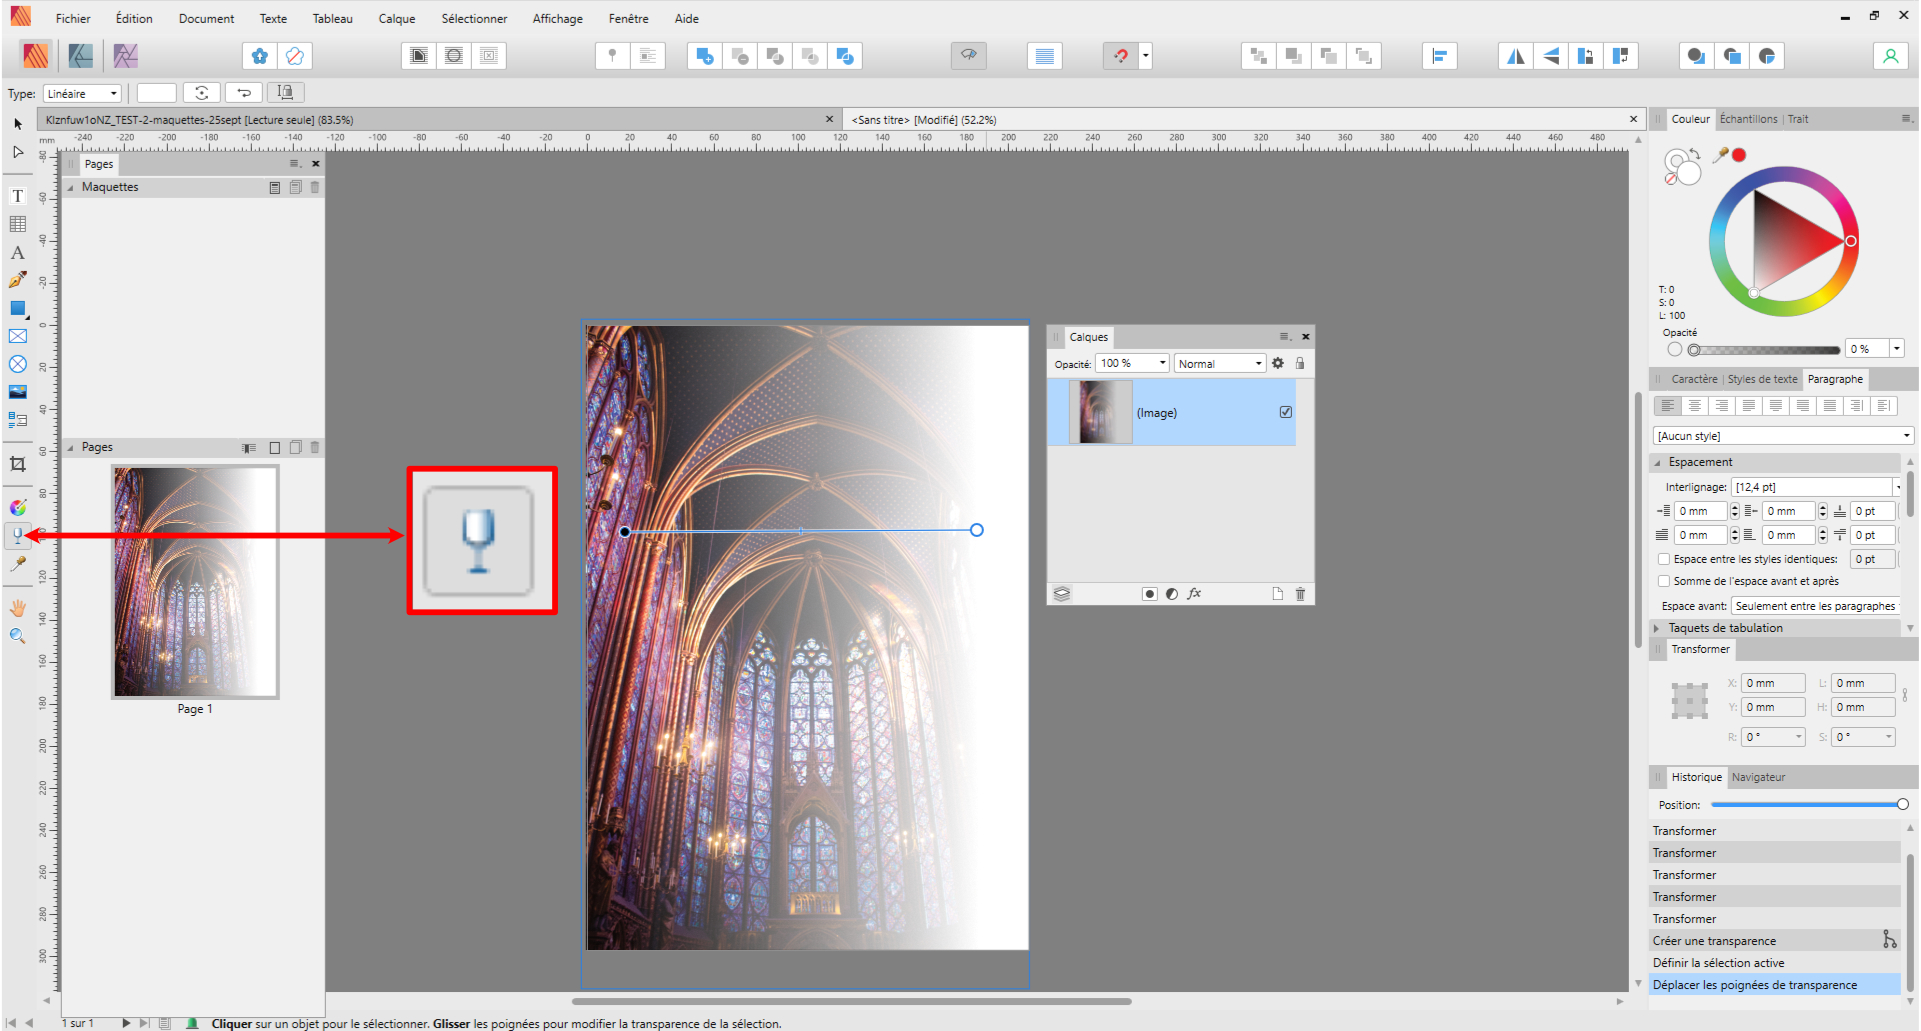1921x1031 pixels.
Task: Select the Frame Text tool
Action: (x=18, y=196)
